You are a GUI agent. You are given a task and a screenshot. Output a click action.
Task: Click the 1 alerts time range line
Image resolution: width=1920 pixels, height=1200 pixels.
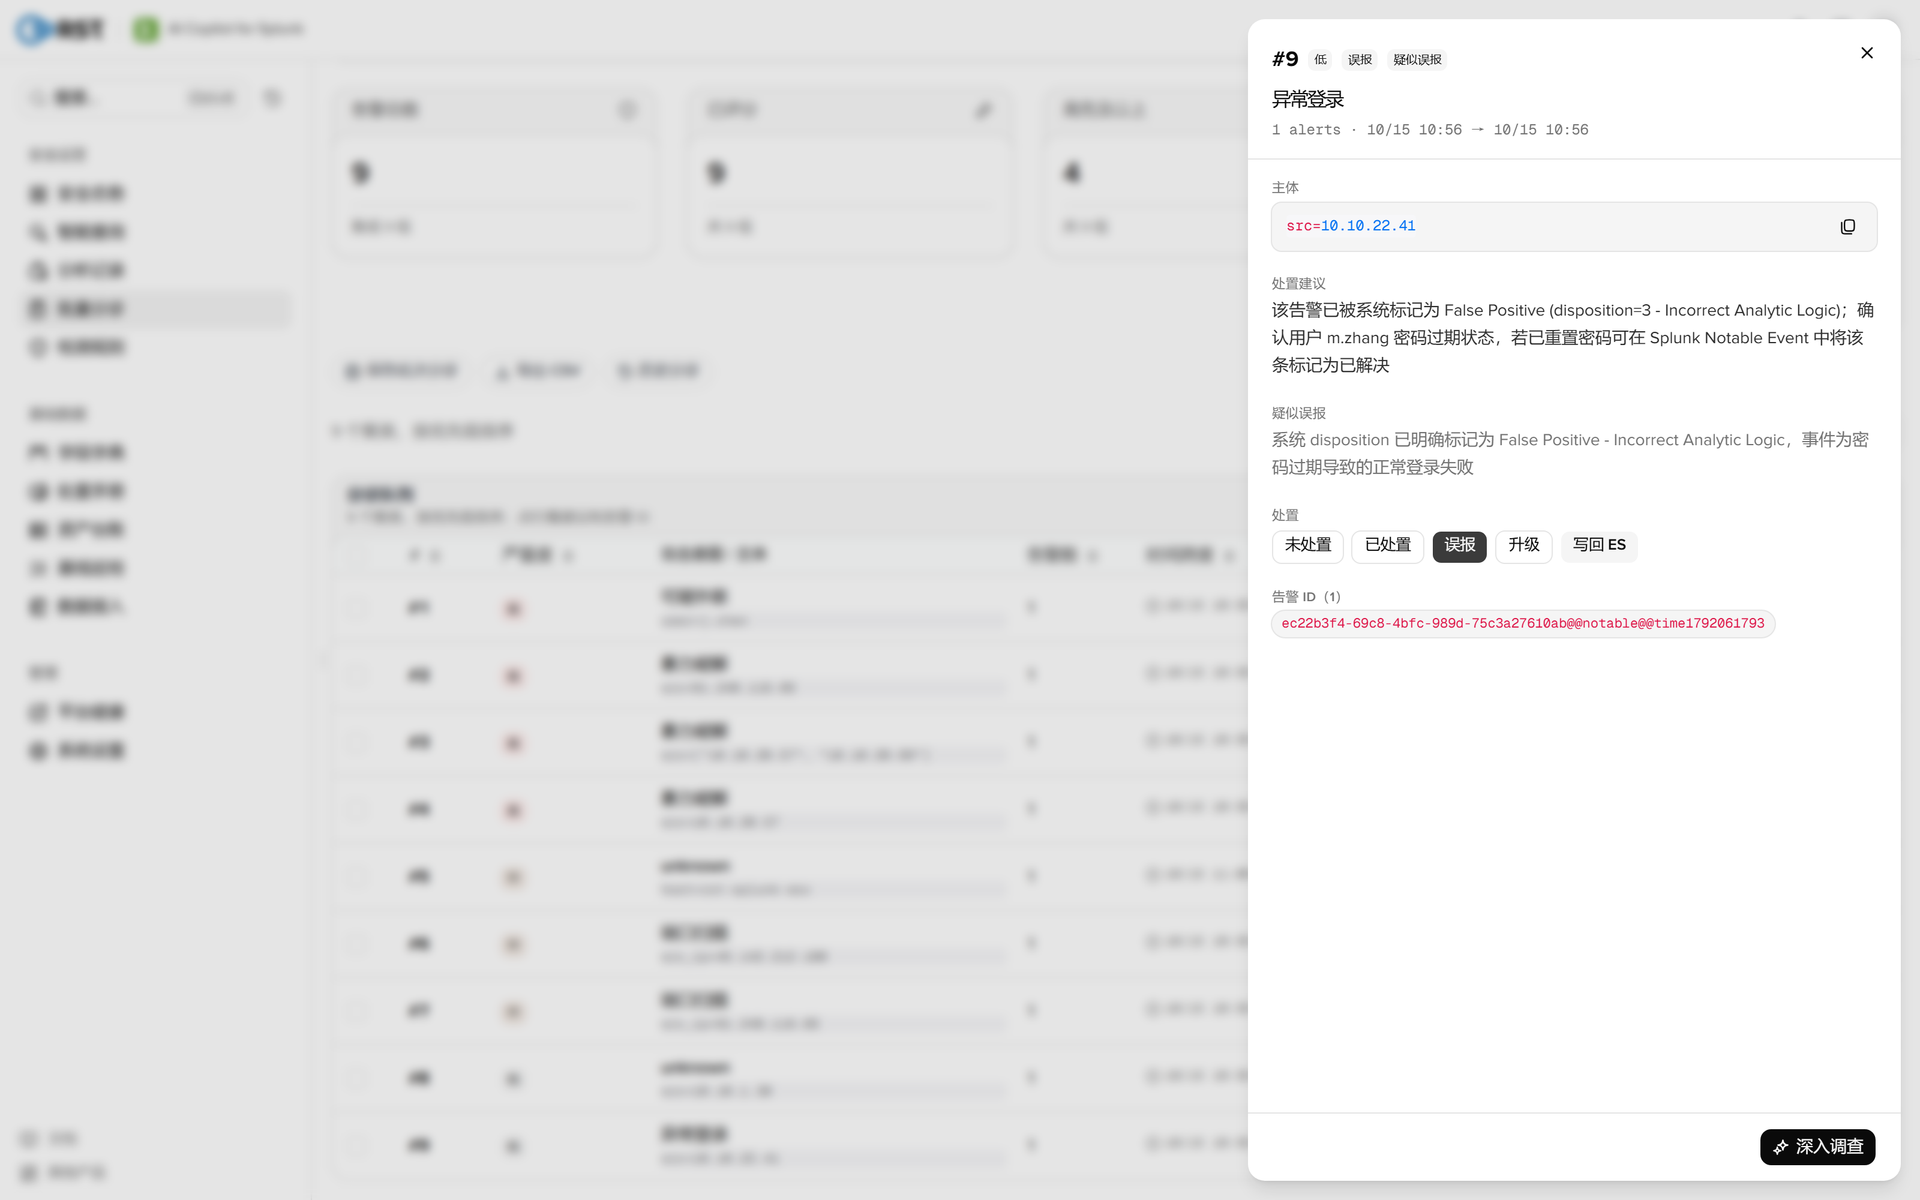click(1430, 130)
